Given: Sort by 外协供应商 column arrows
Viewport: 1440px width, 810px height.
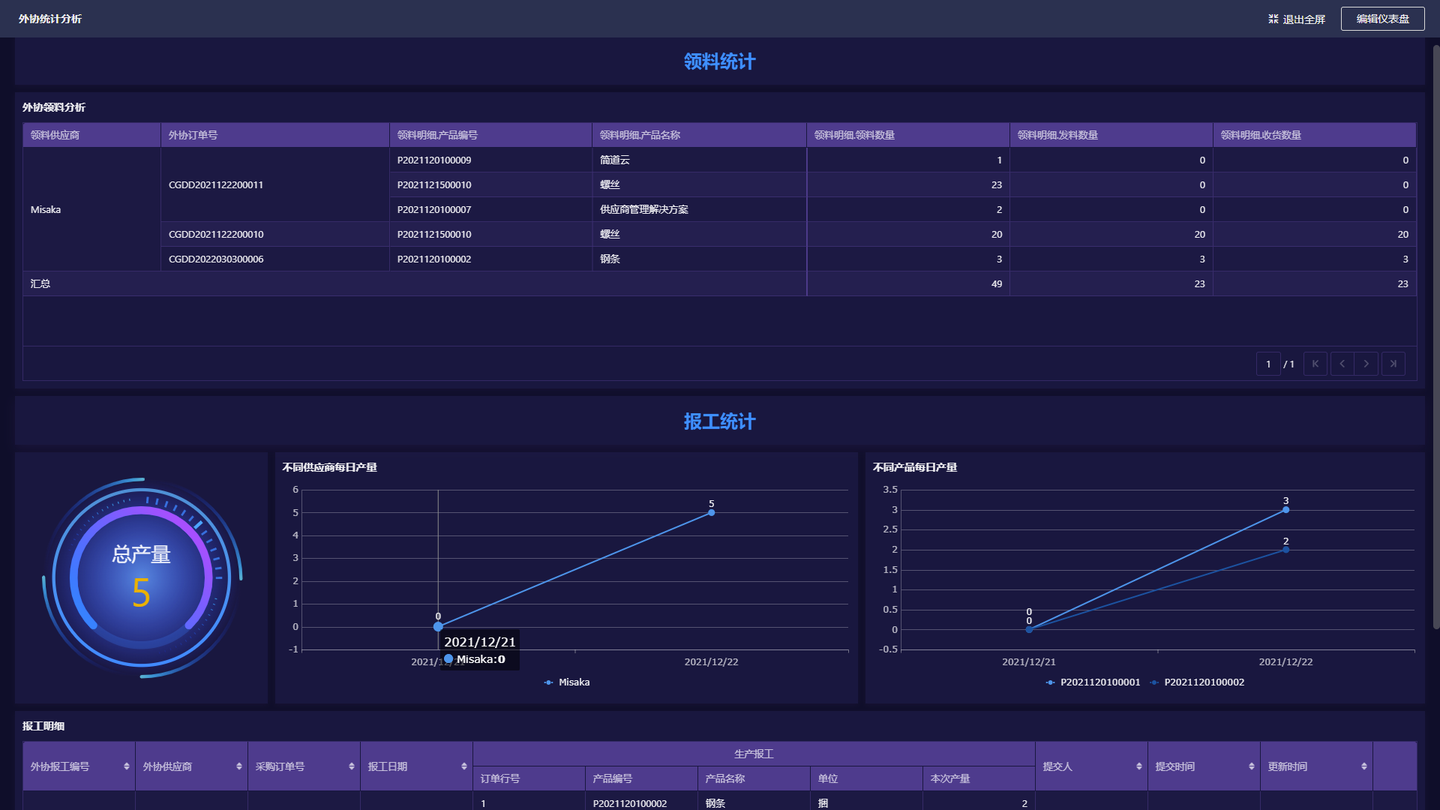Looking at the screenshot, I should [x=239, y=766].
